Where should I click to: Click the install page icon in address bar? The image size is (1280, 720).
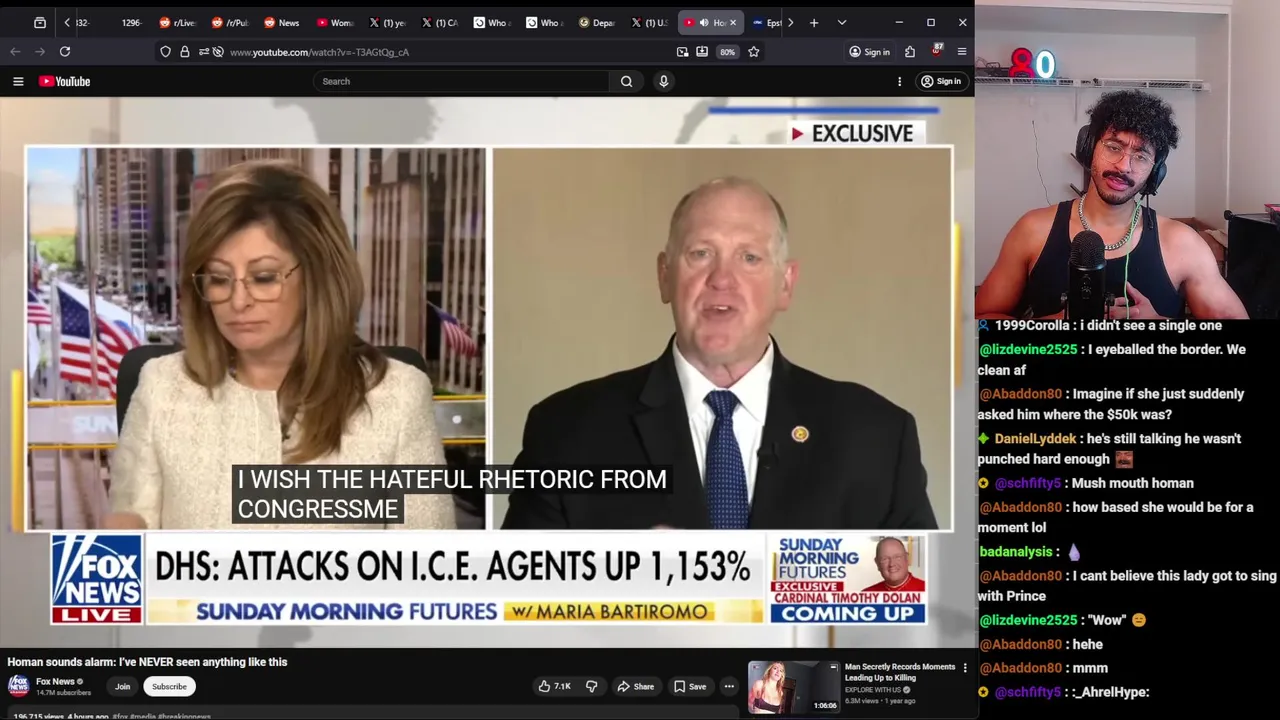(702, 52)
